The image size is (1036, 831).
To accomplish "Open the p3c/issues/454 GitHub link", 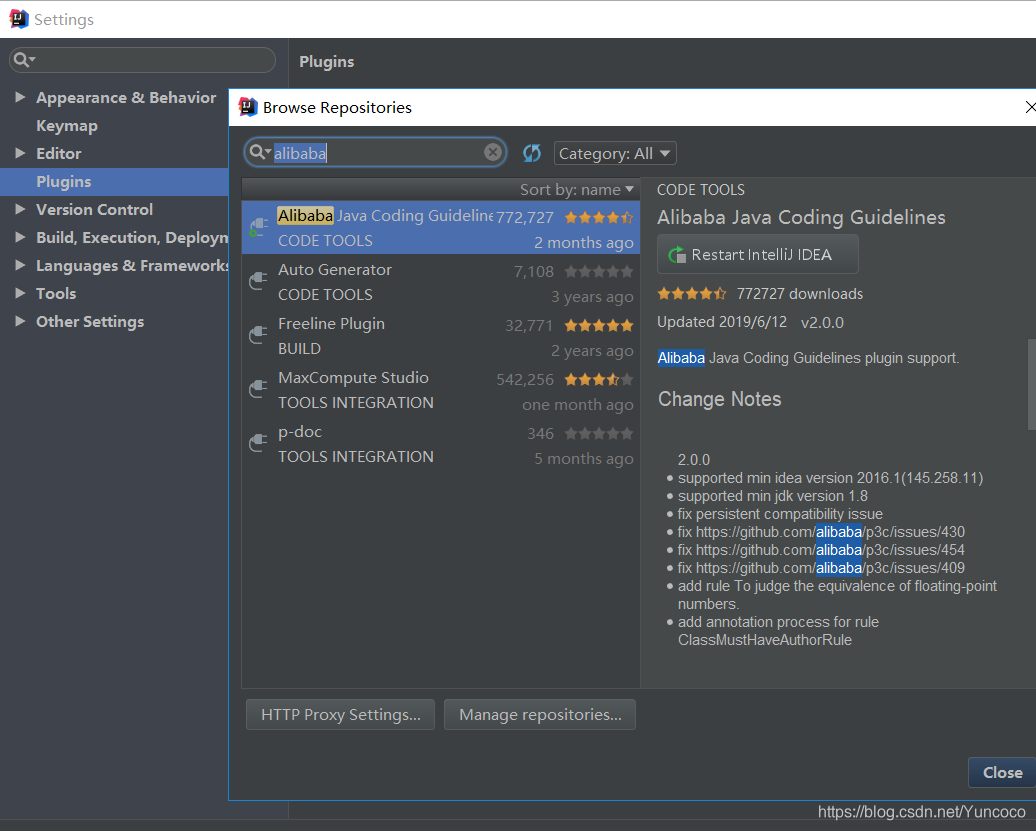I will pos(830,550).
